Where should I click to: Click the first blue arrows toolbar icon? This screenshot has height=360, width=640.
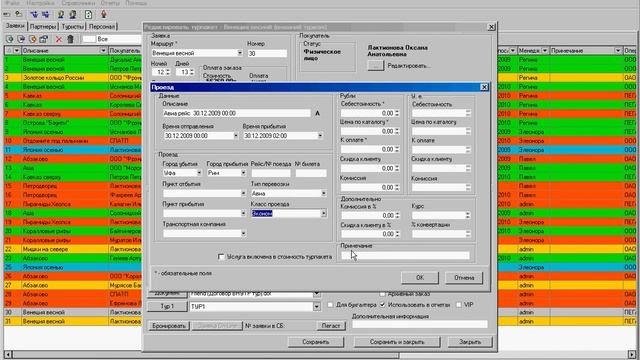[x=34, y=15]
